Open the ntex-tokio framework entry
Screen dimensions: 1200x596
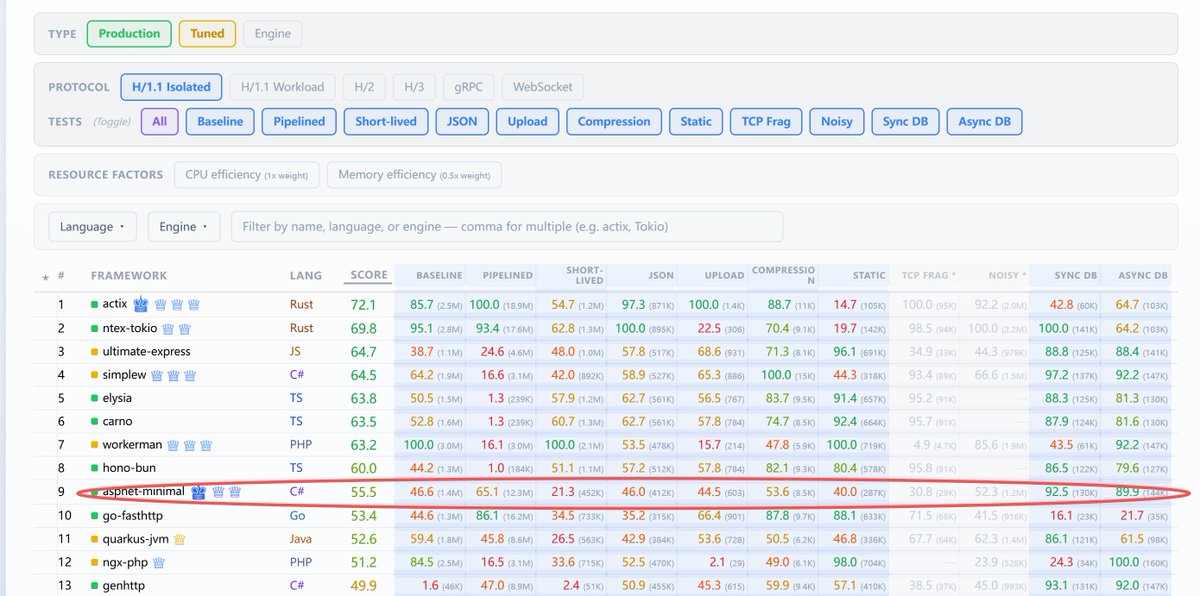click(x=130, y=328)
